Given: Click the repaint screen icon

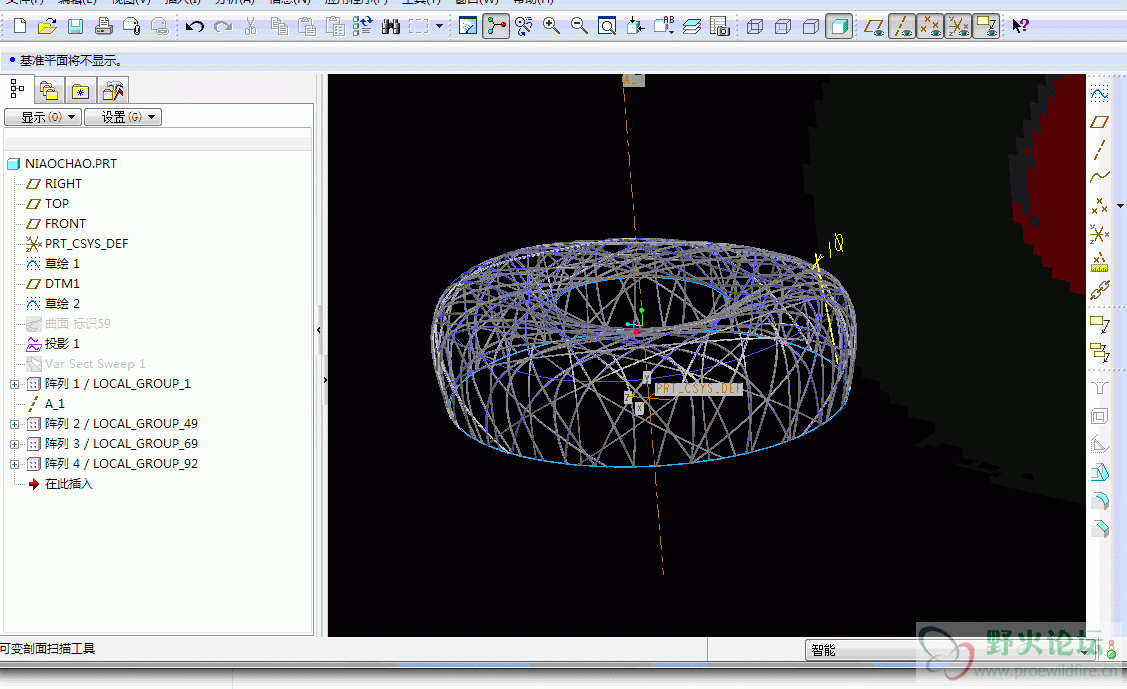Looking at the screenshot, I should tap(468, 27).
